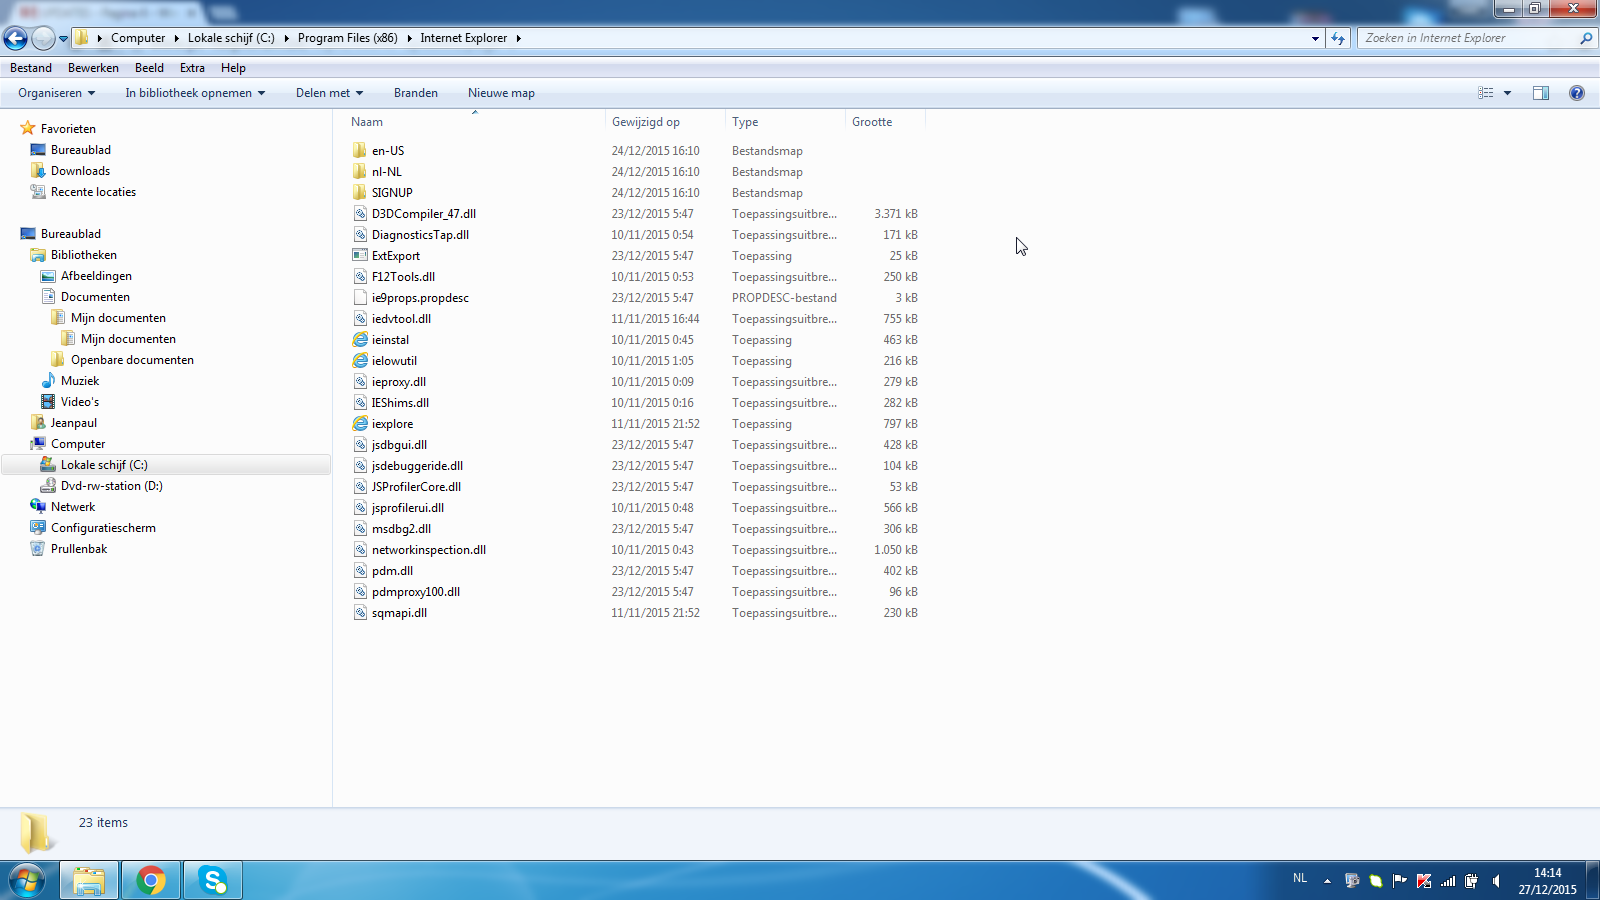Open Skype from the taskbar
Viewport: 1600px width, 900px height.
pos(212,880)
